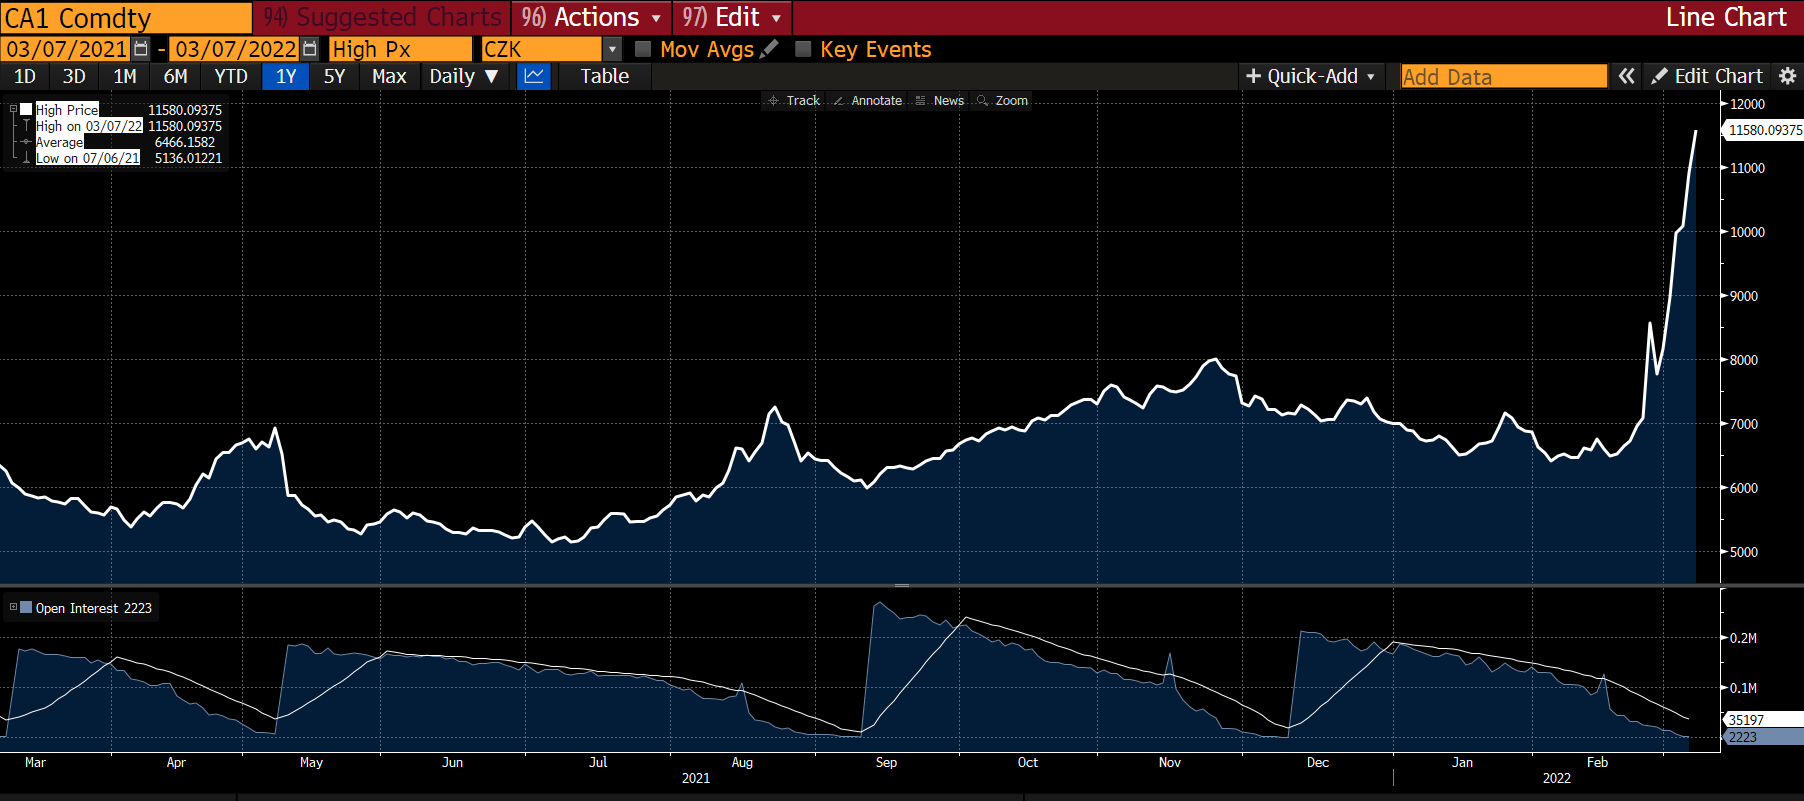Activate the Track crosshair tool
This screenshot has height=801, width=1804.
click(x=794, y=101)
